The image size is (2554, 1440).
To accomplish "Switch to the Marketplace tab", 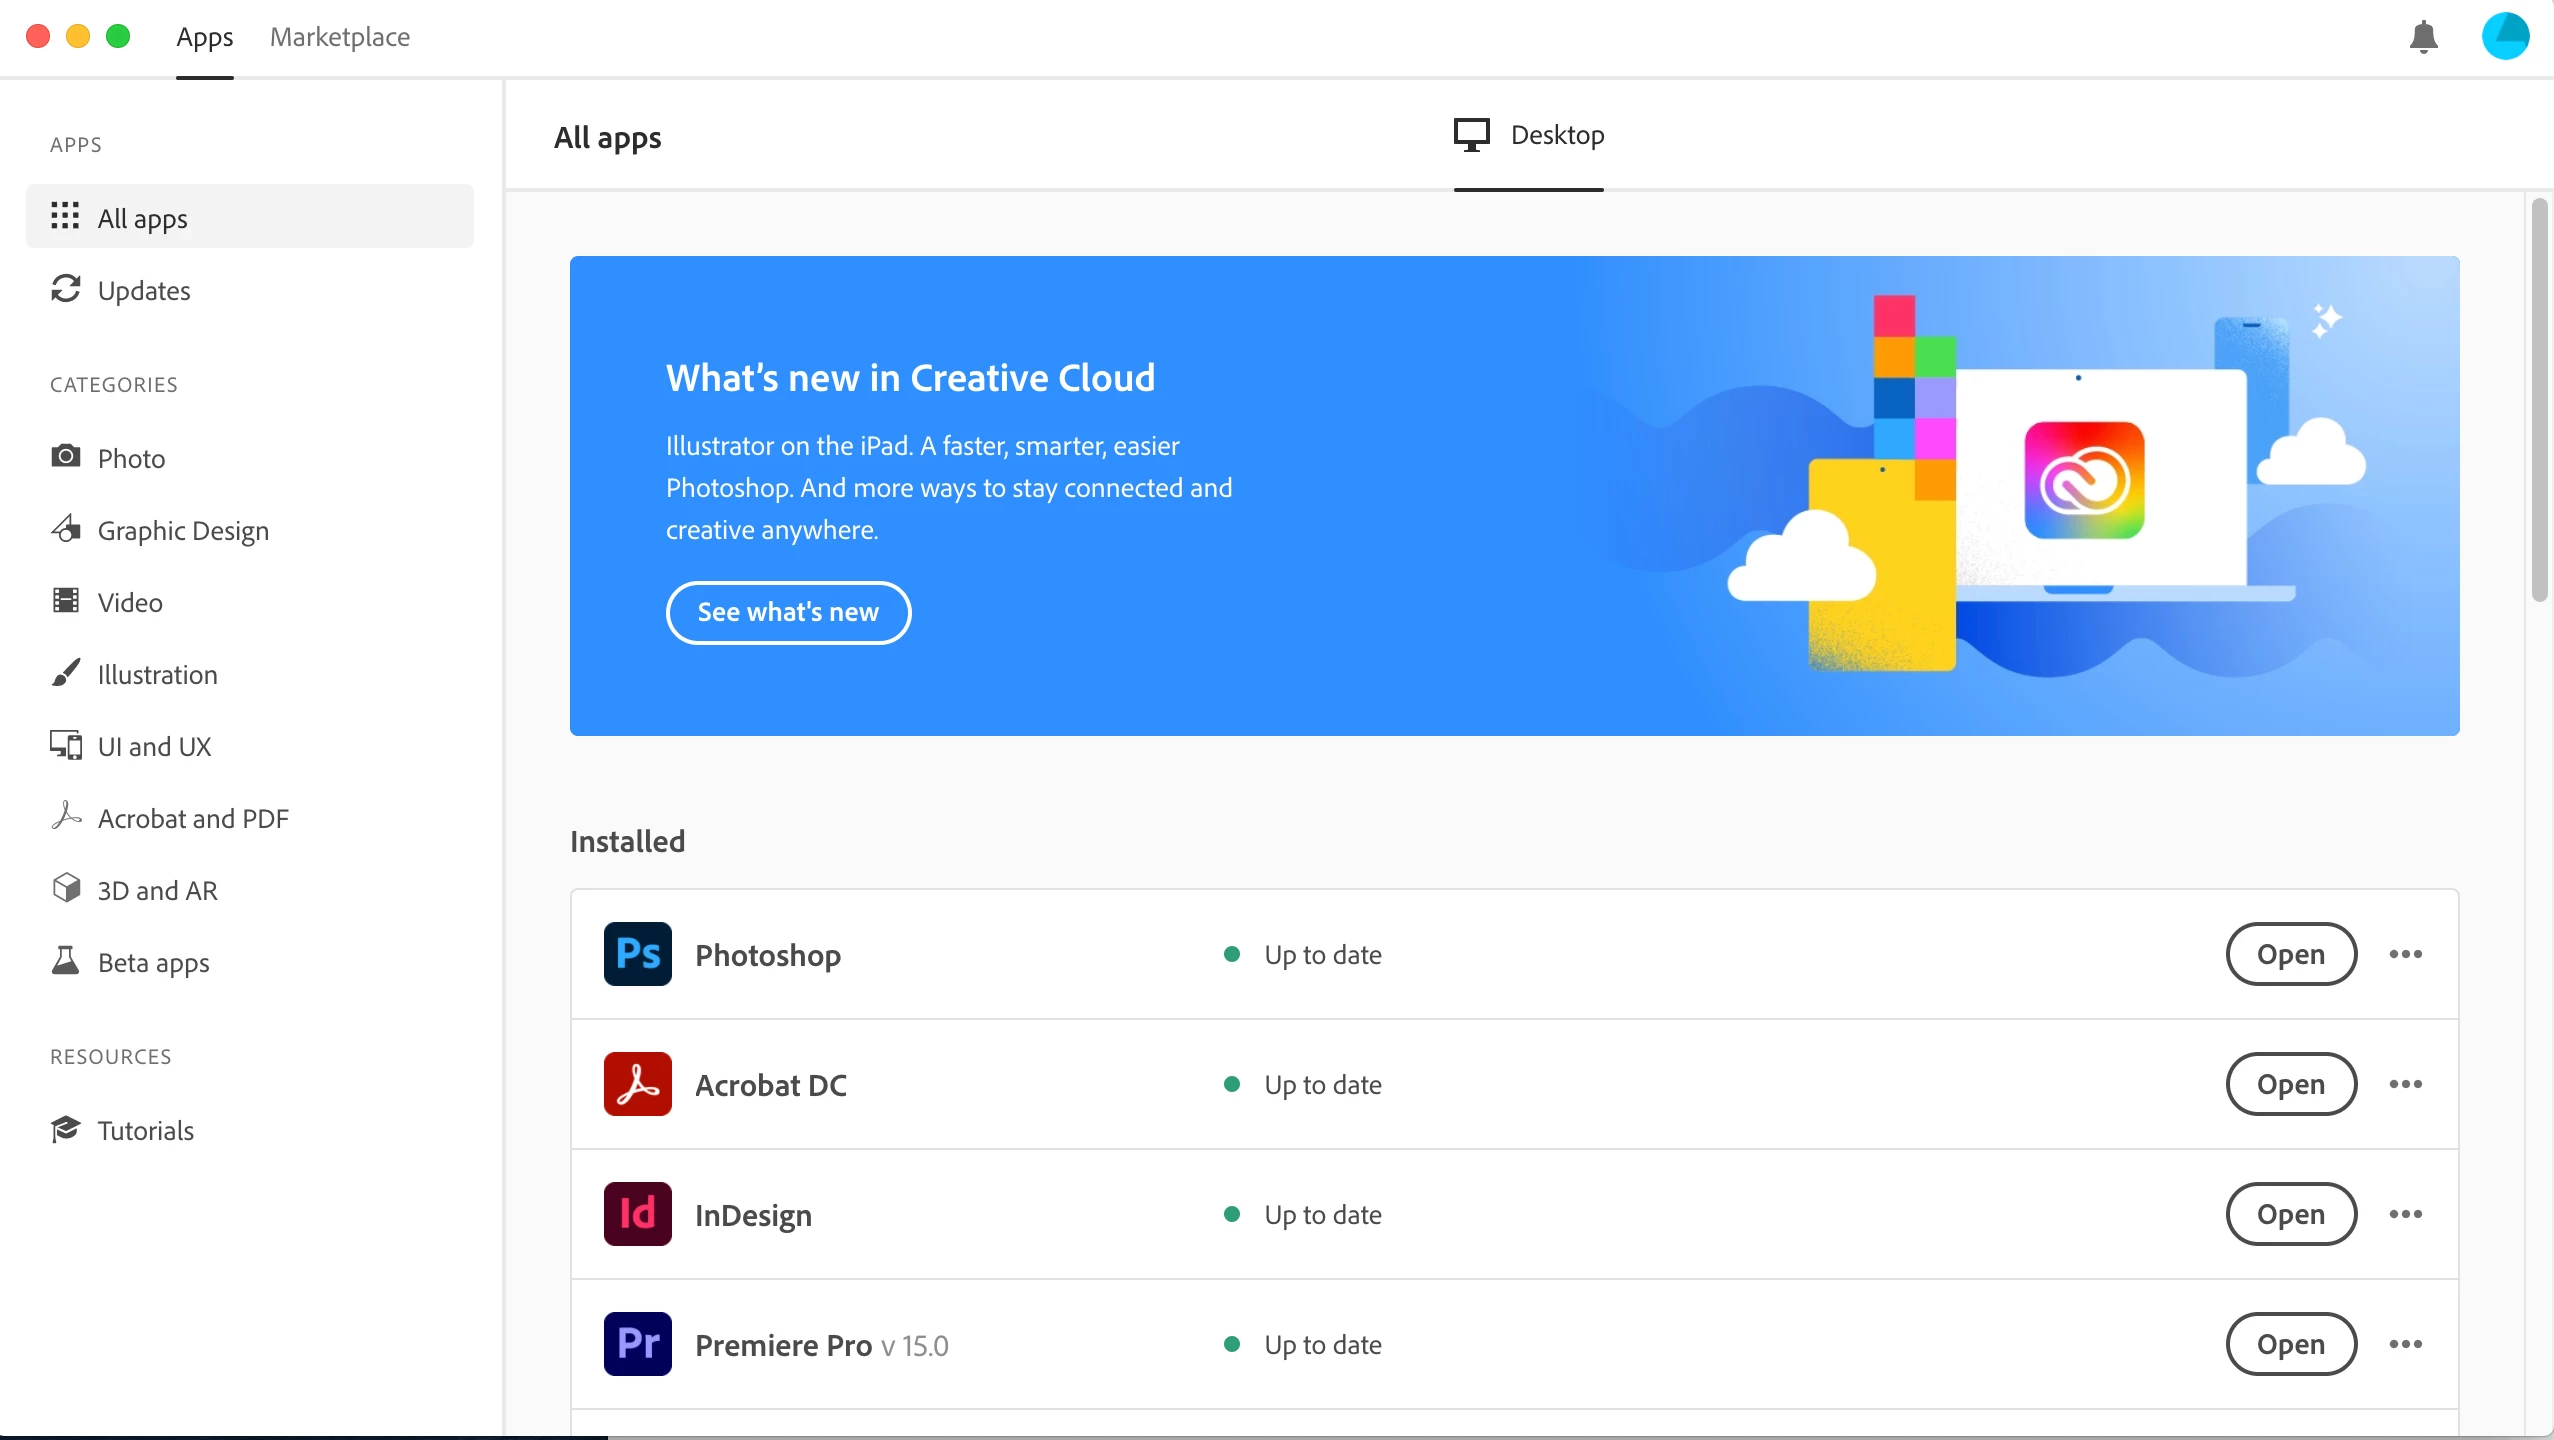I will tap(340, 37).
